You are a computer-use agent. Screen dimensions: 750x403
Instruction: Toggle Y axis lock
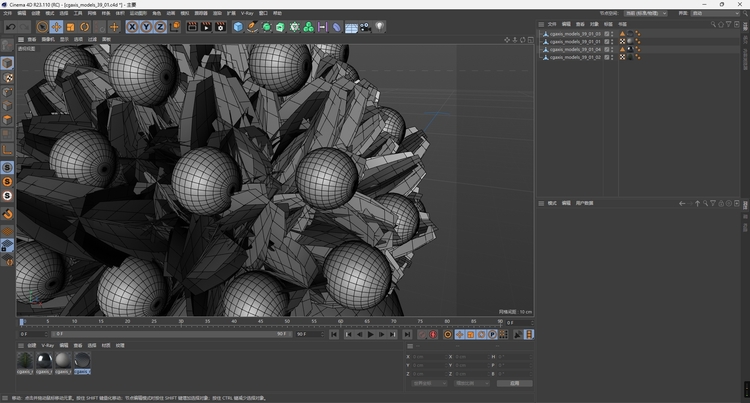click(x=146, y=27)
